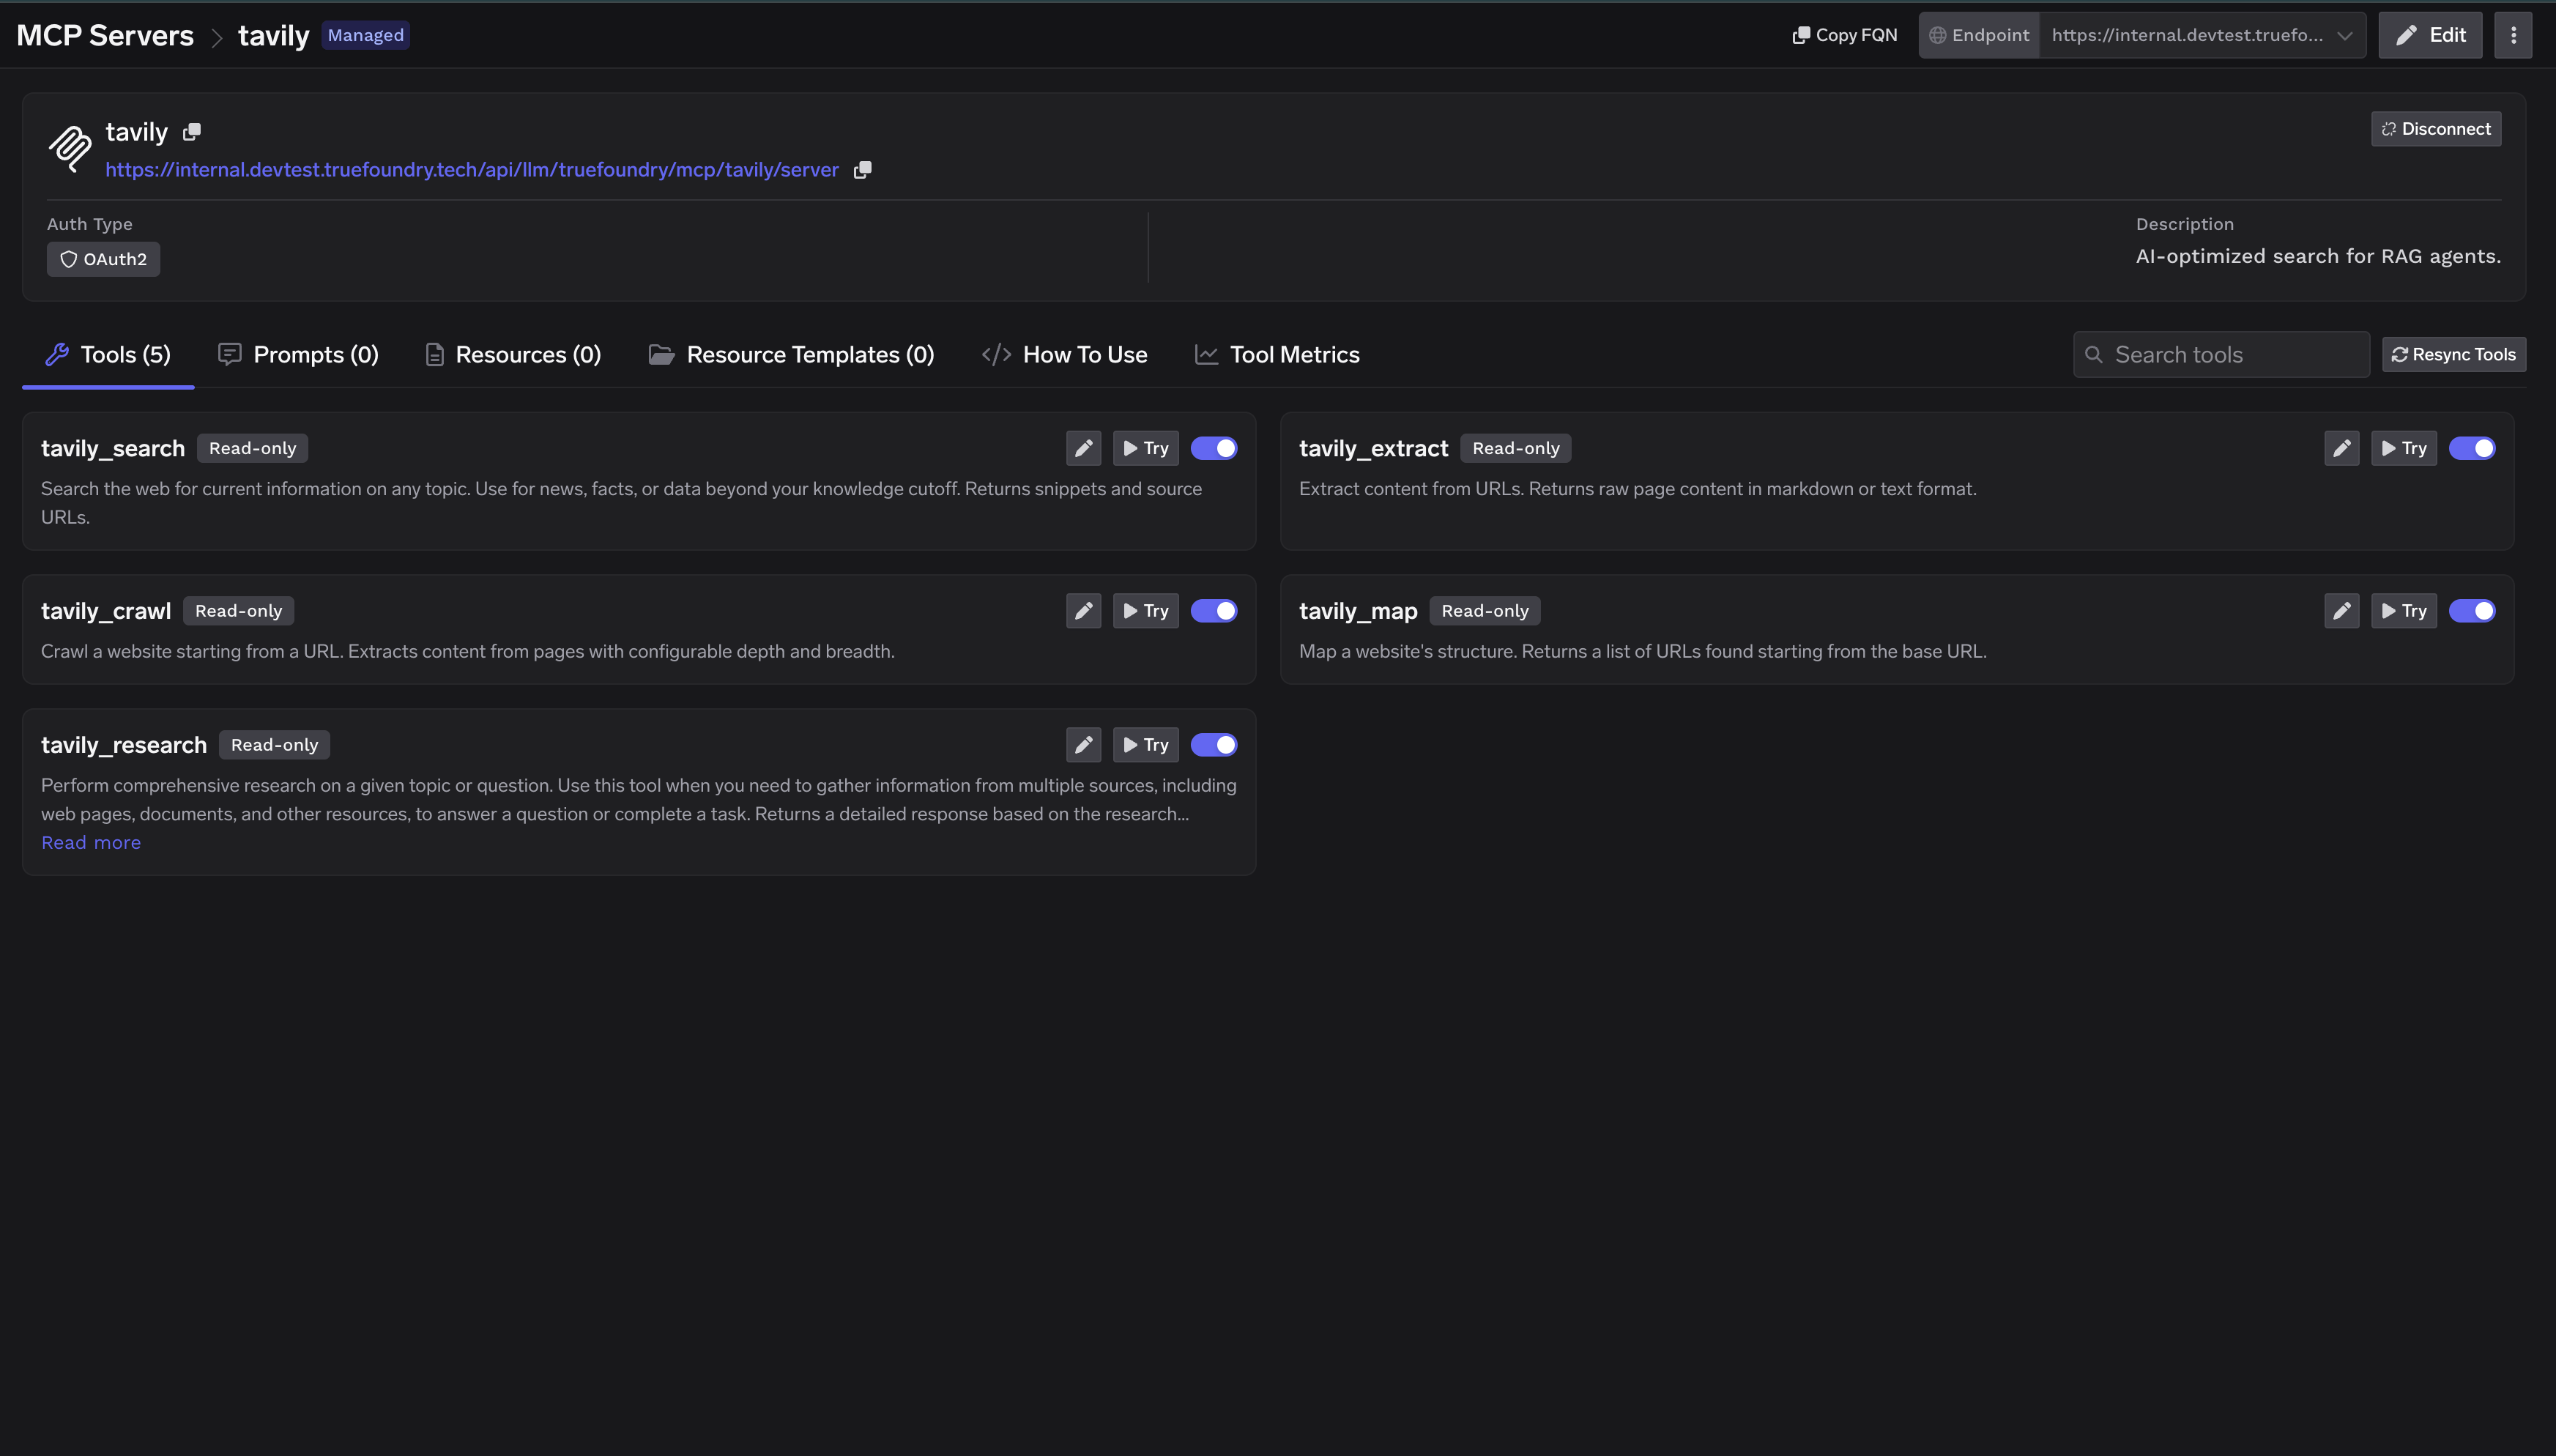This screenshot has height=1456, width=2556.
Task: Switch to the Resources (0) tab
Action: [x=513, y=355]
